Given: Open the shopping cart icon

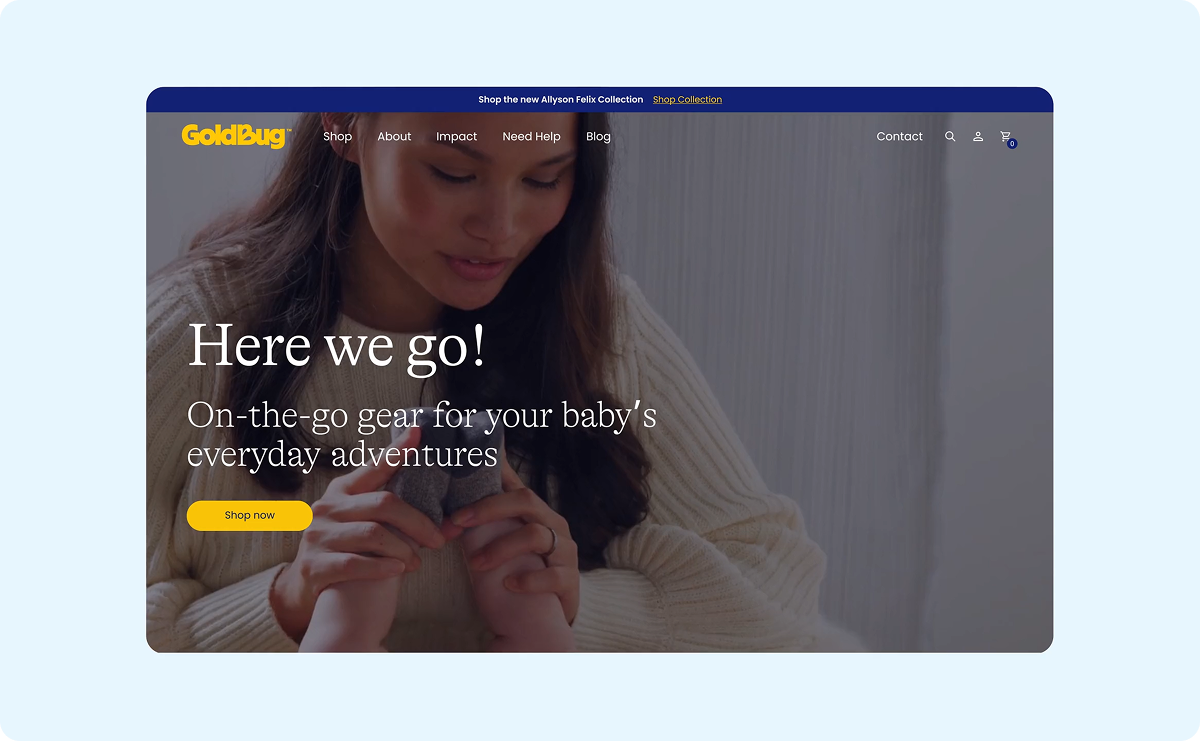Looking at the screenshot, I should [x=1006, y=136].
